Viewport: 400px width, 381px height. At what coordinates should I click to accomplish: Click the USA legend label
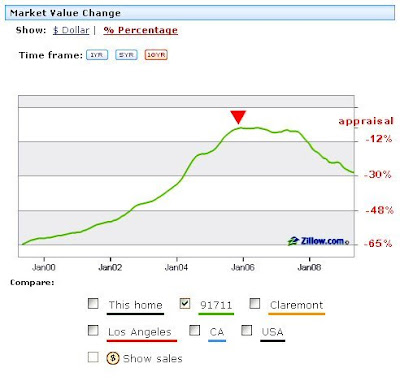pyautogui.click(x=273, y=332)
